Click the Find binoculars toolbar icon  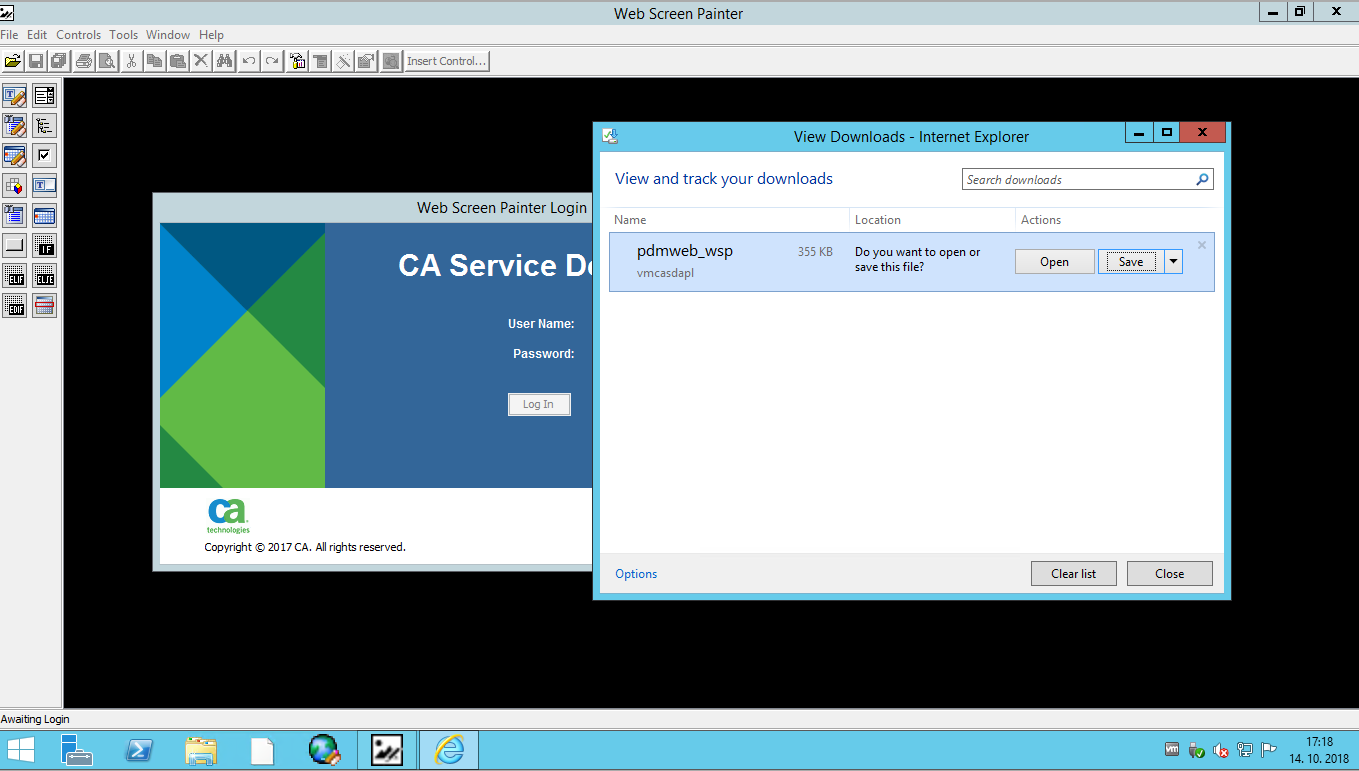tap(224, 61)
